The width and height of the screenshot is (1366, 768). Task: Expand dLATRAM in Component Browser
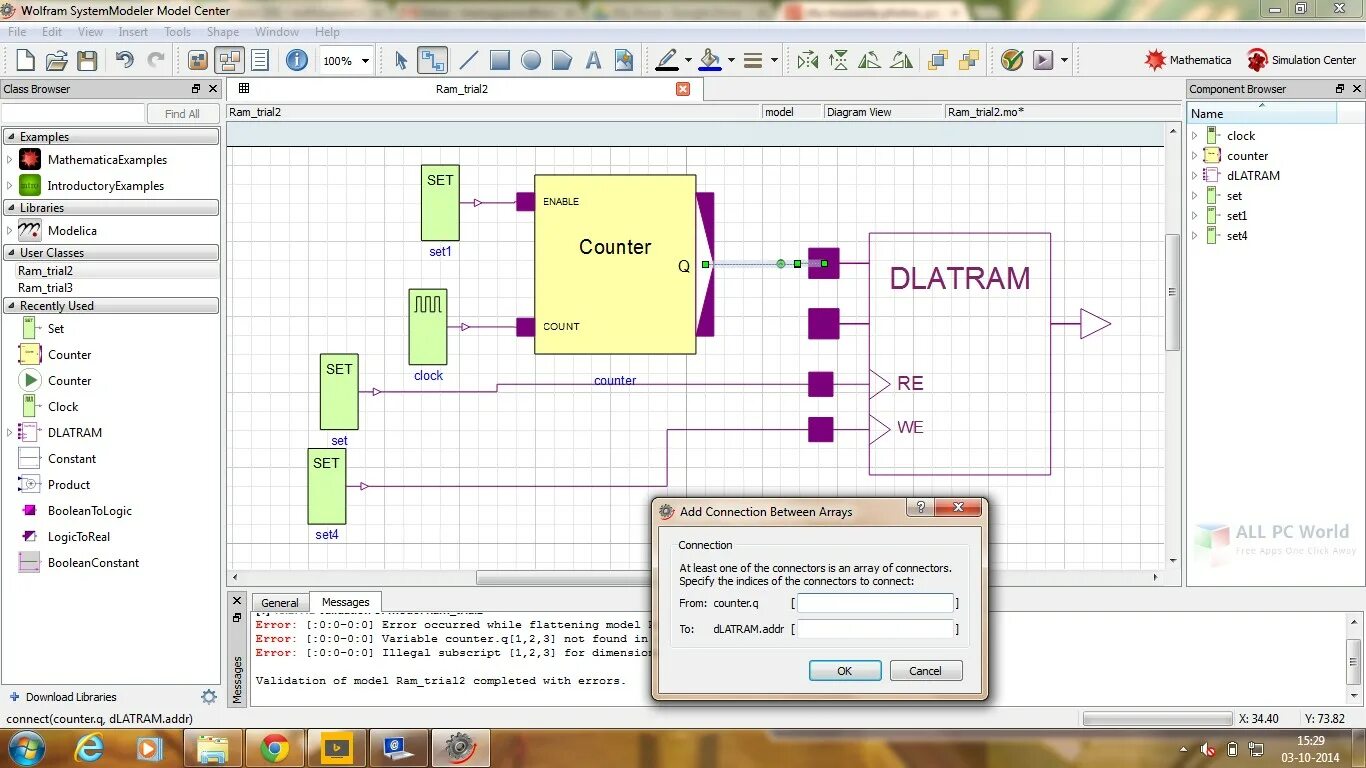(1194, 175)
